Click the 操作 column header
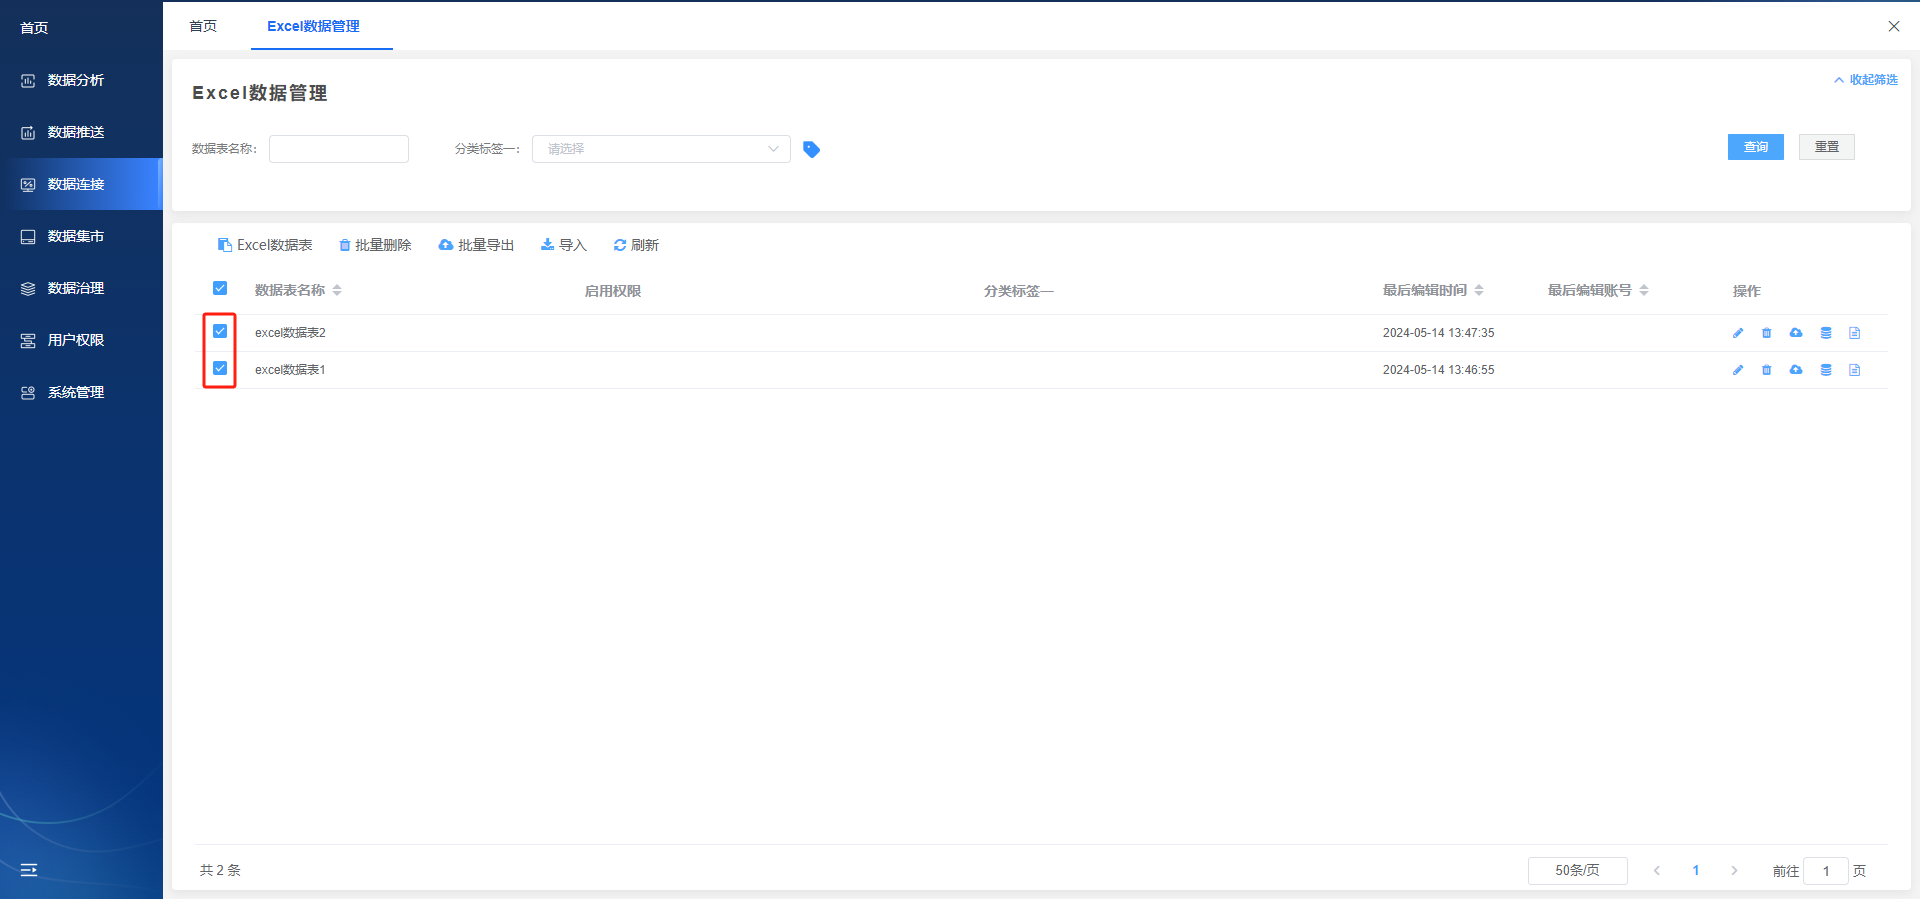This screenshot has width=1920, height=899. [1747, 291]
